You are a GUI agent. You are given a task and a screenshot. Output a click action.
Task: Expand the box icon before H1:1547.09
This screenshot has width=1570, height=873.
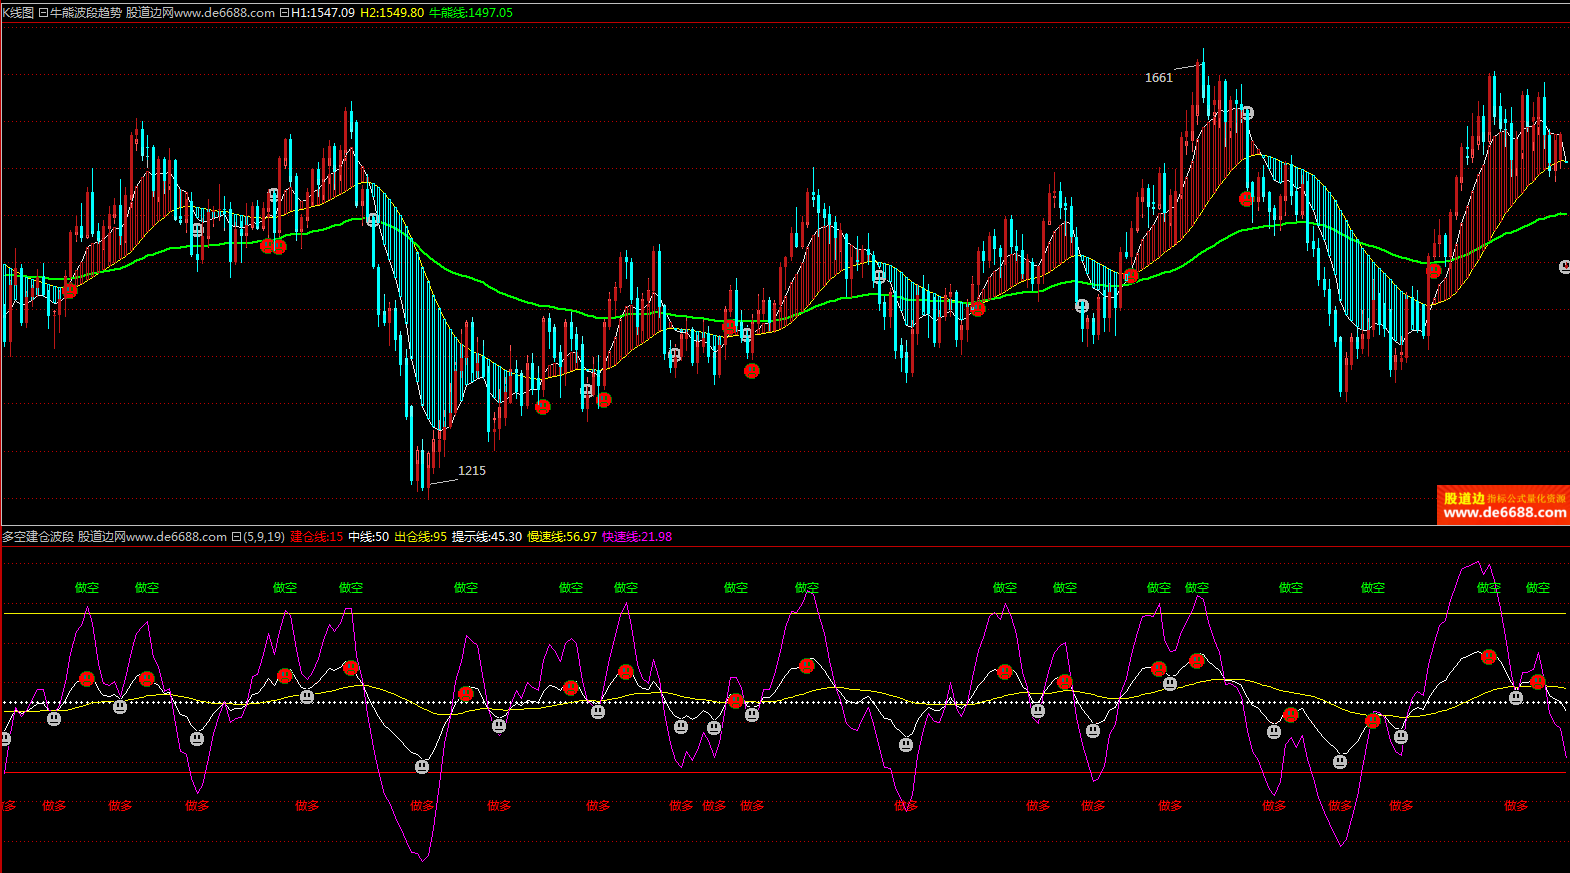point(284,13)
